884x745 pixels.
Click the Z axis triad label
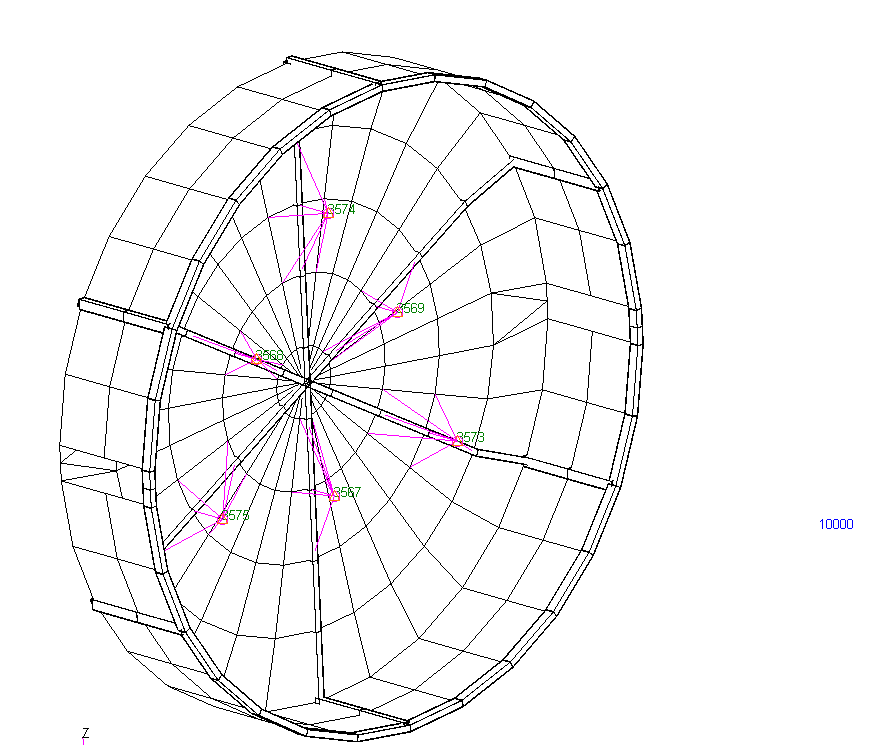click(x=86, y=733)
